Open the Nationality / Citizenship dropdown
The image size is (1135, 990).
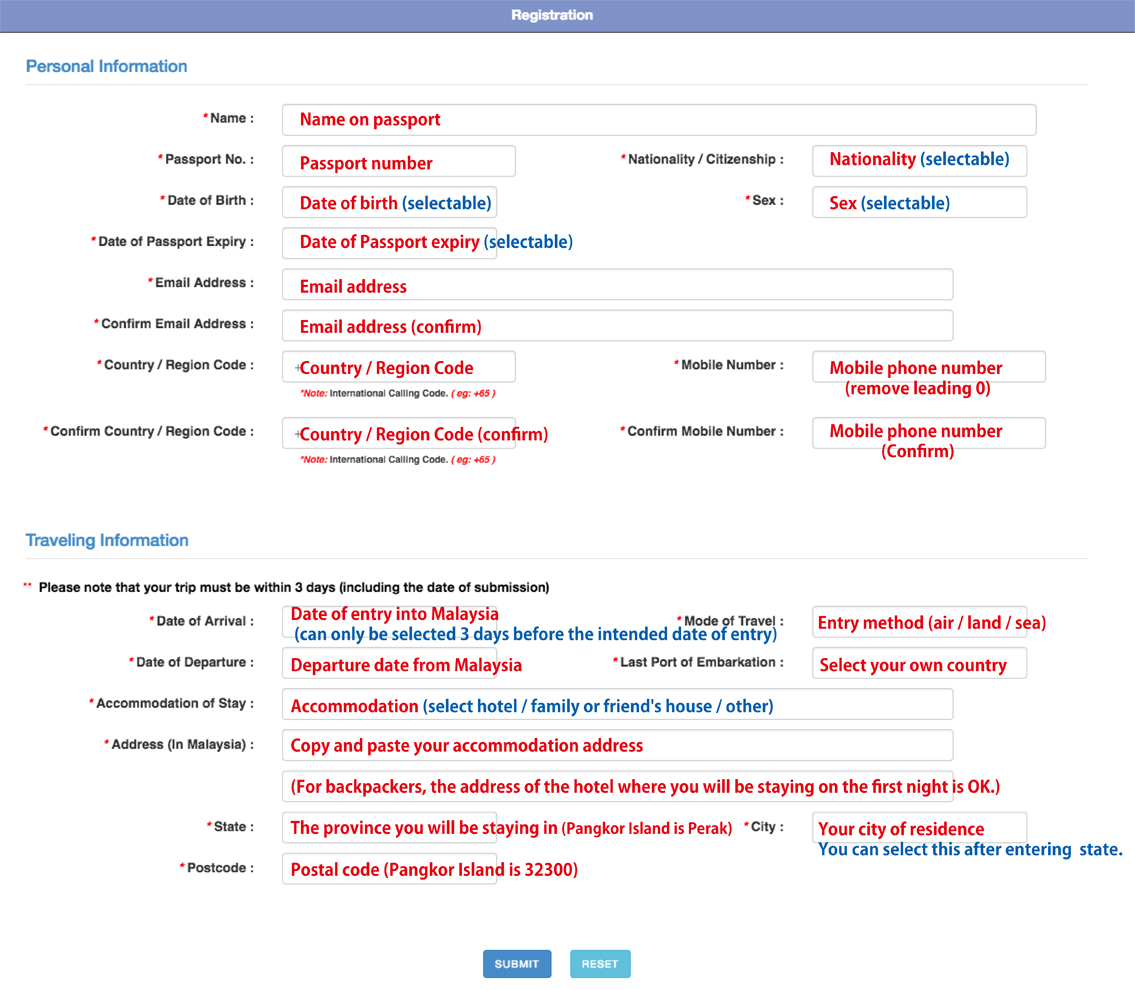coord(919,160)
